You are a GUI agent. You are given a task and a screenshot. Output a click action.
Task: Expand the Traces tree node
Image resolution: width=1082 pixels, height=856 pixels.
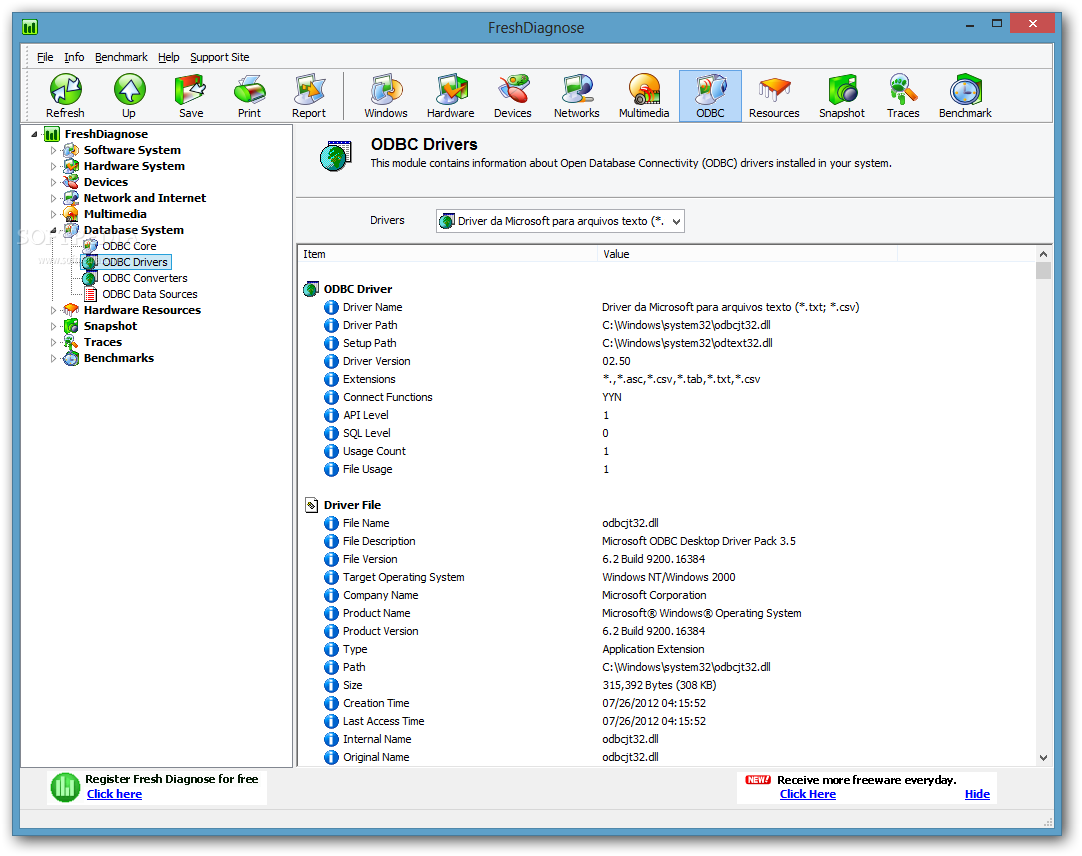(x=53, y=342)
